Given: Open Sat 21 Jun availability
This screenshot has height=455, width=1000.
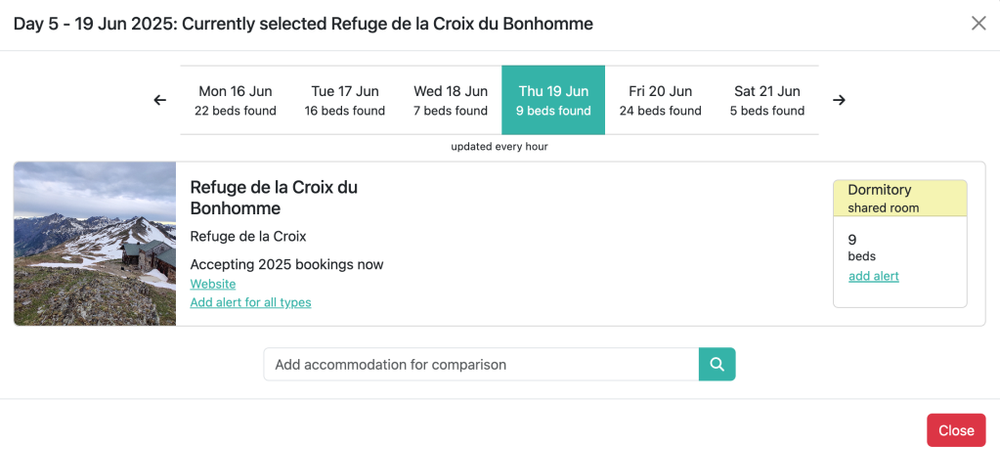Looking at the screenshot, I should 767,100.
